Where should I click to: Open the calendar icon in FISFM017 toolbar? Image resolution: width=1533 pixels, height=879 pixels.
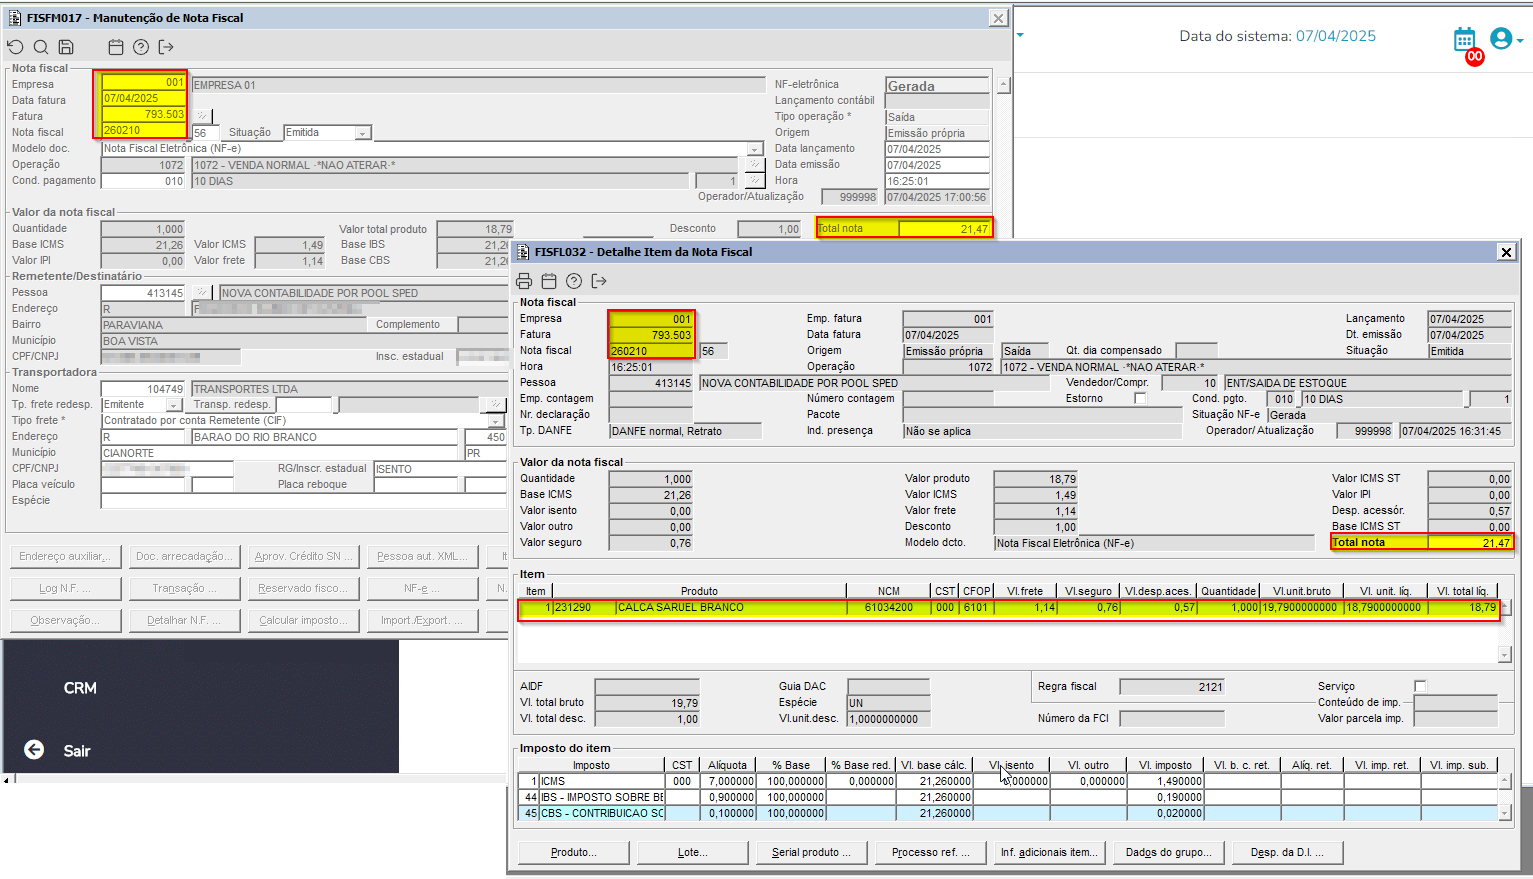click(x=116, y=47)
